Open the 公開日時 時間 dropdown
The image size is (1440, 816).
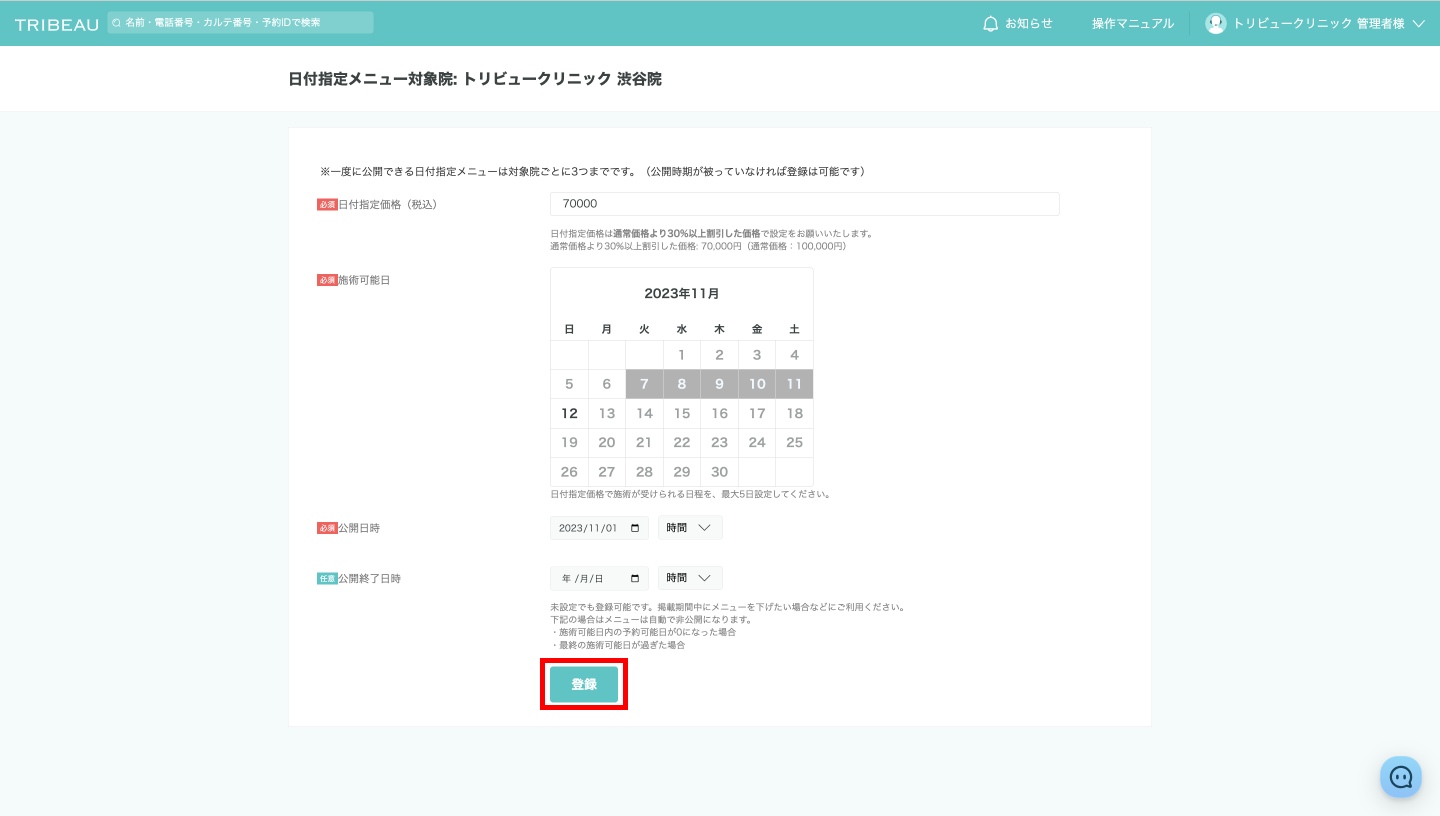click(x=690, y=528)
